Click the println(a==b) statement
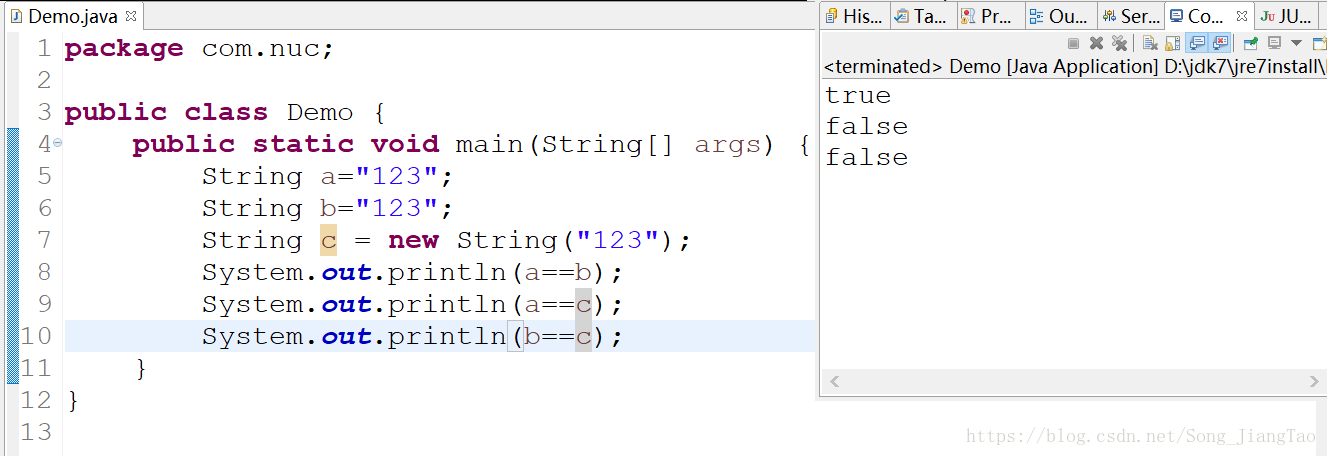Image resolution: width=1327 pixels, height=456 pixels. pyautogui.click(x=413, y=272)
